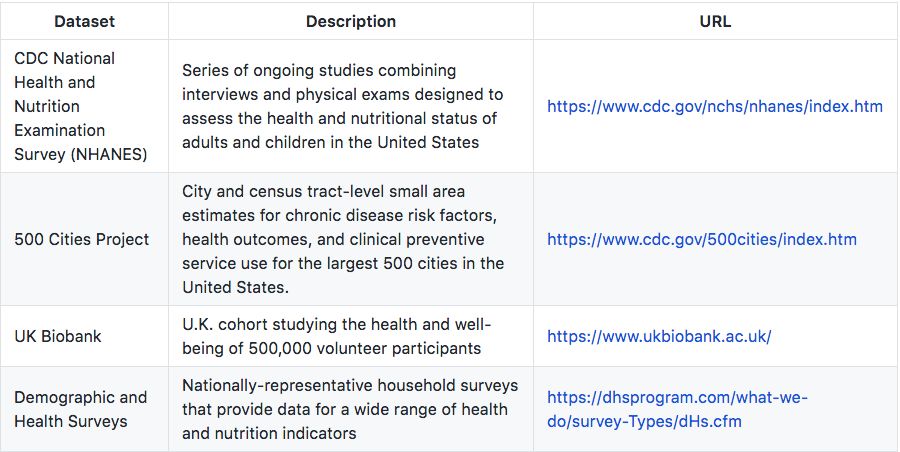Click the Dataset column header

(84, 21)
